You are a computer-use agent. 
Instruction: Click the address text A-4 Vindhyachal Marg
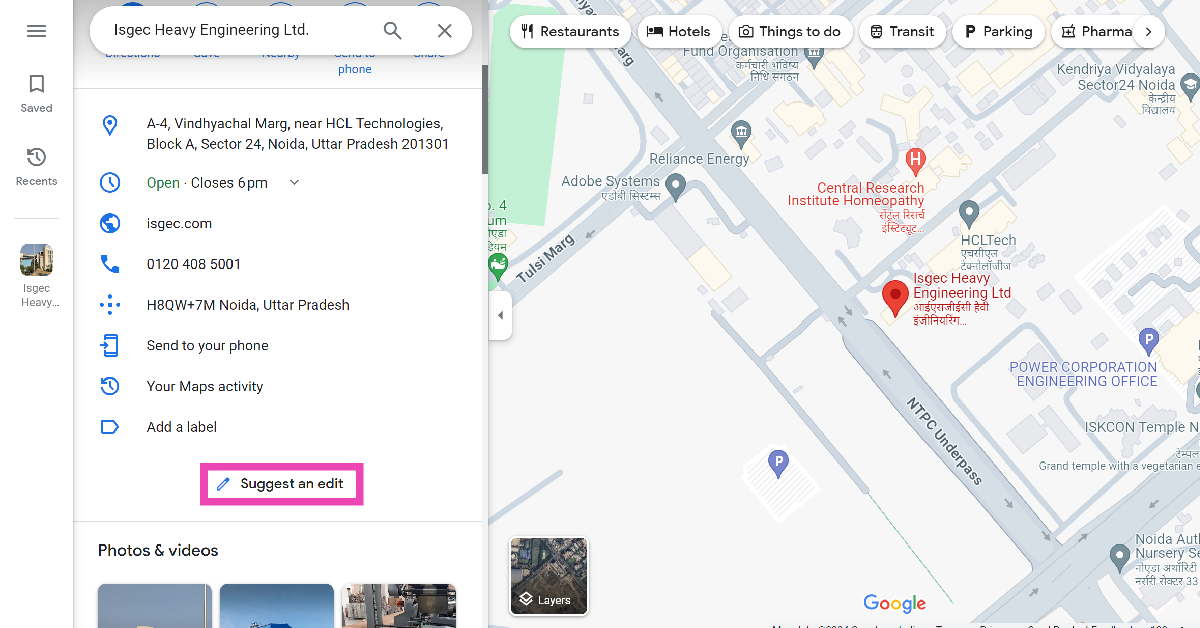coord(298,134)
